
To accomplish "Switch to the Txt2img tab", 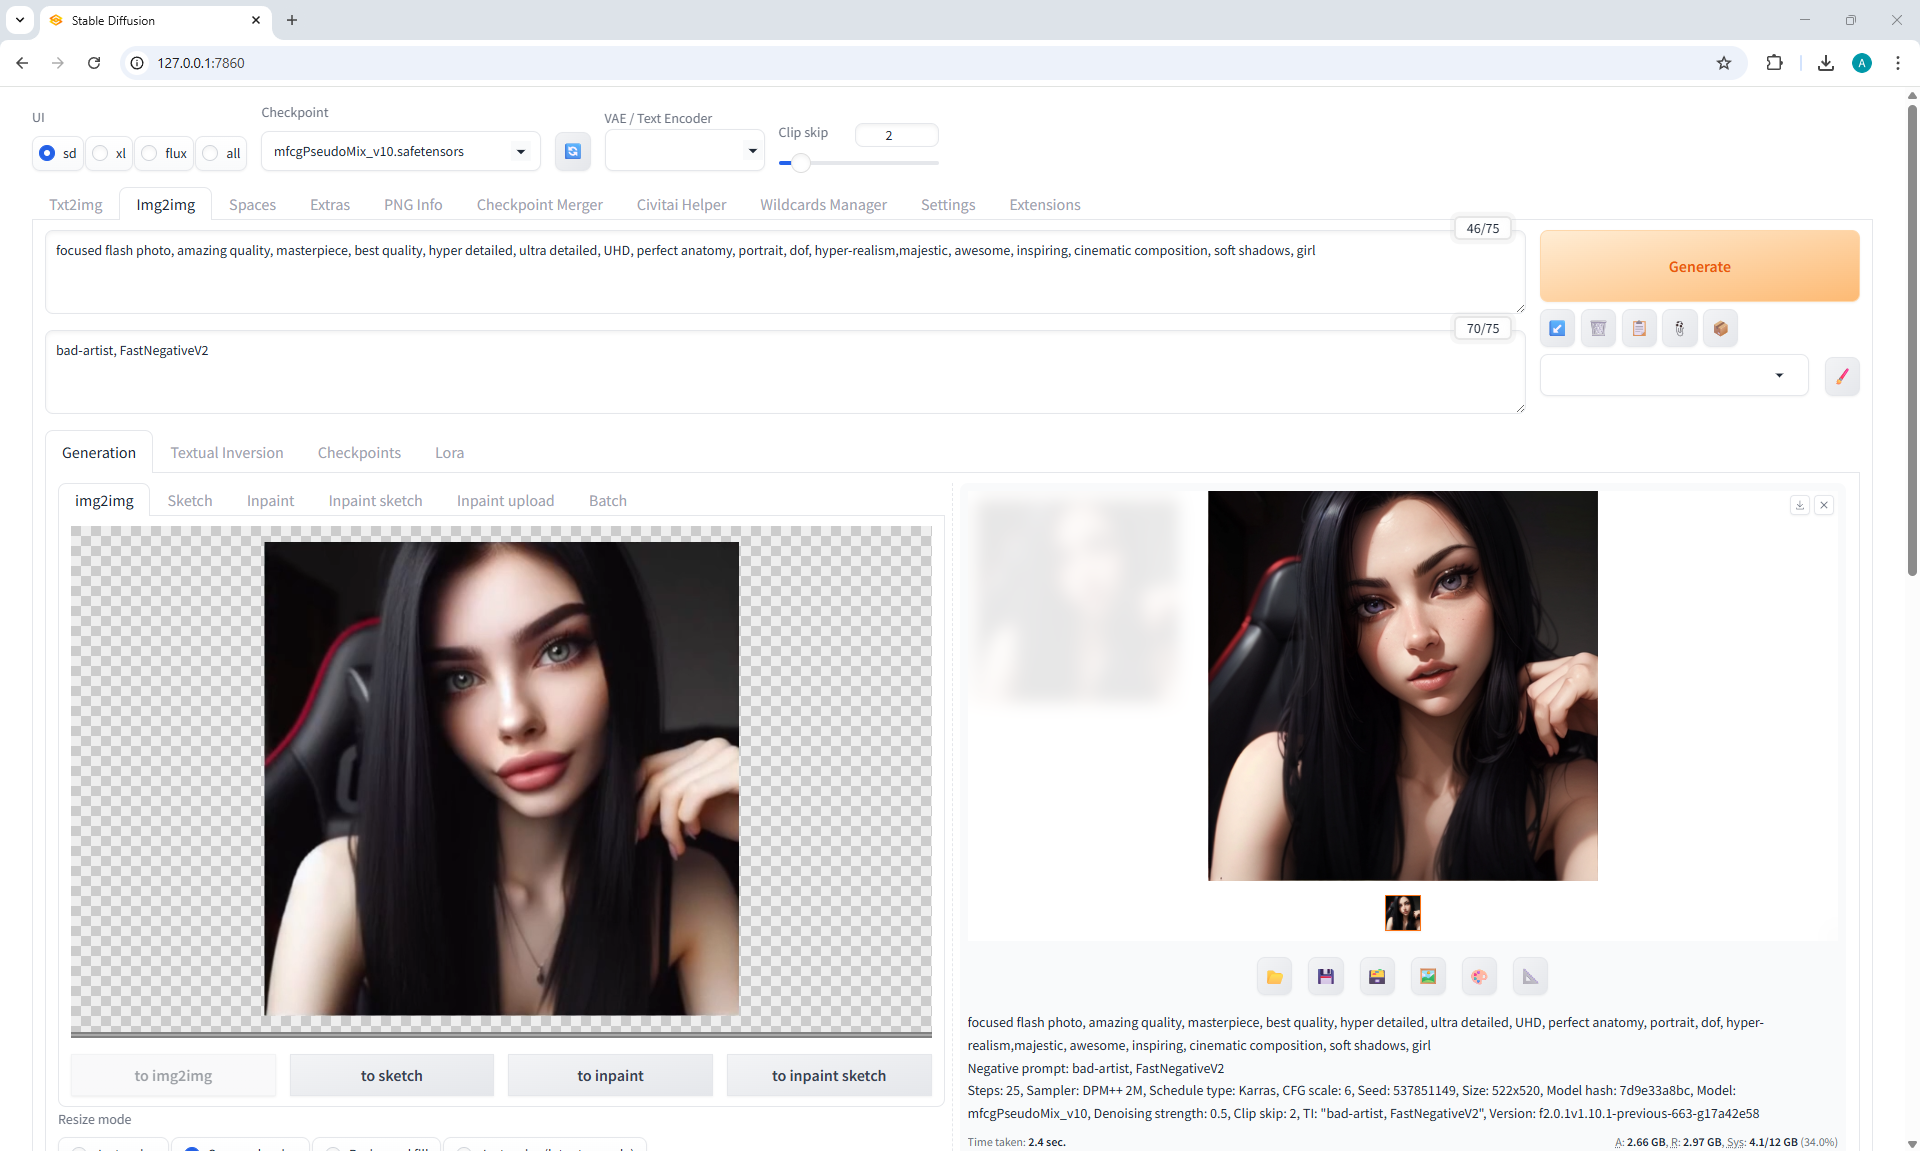I will [x=76, y=205].
